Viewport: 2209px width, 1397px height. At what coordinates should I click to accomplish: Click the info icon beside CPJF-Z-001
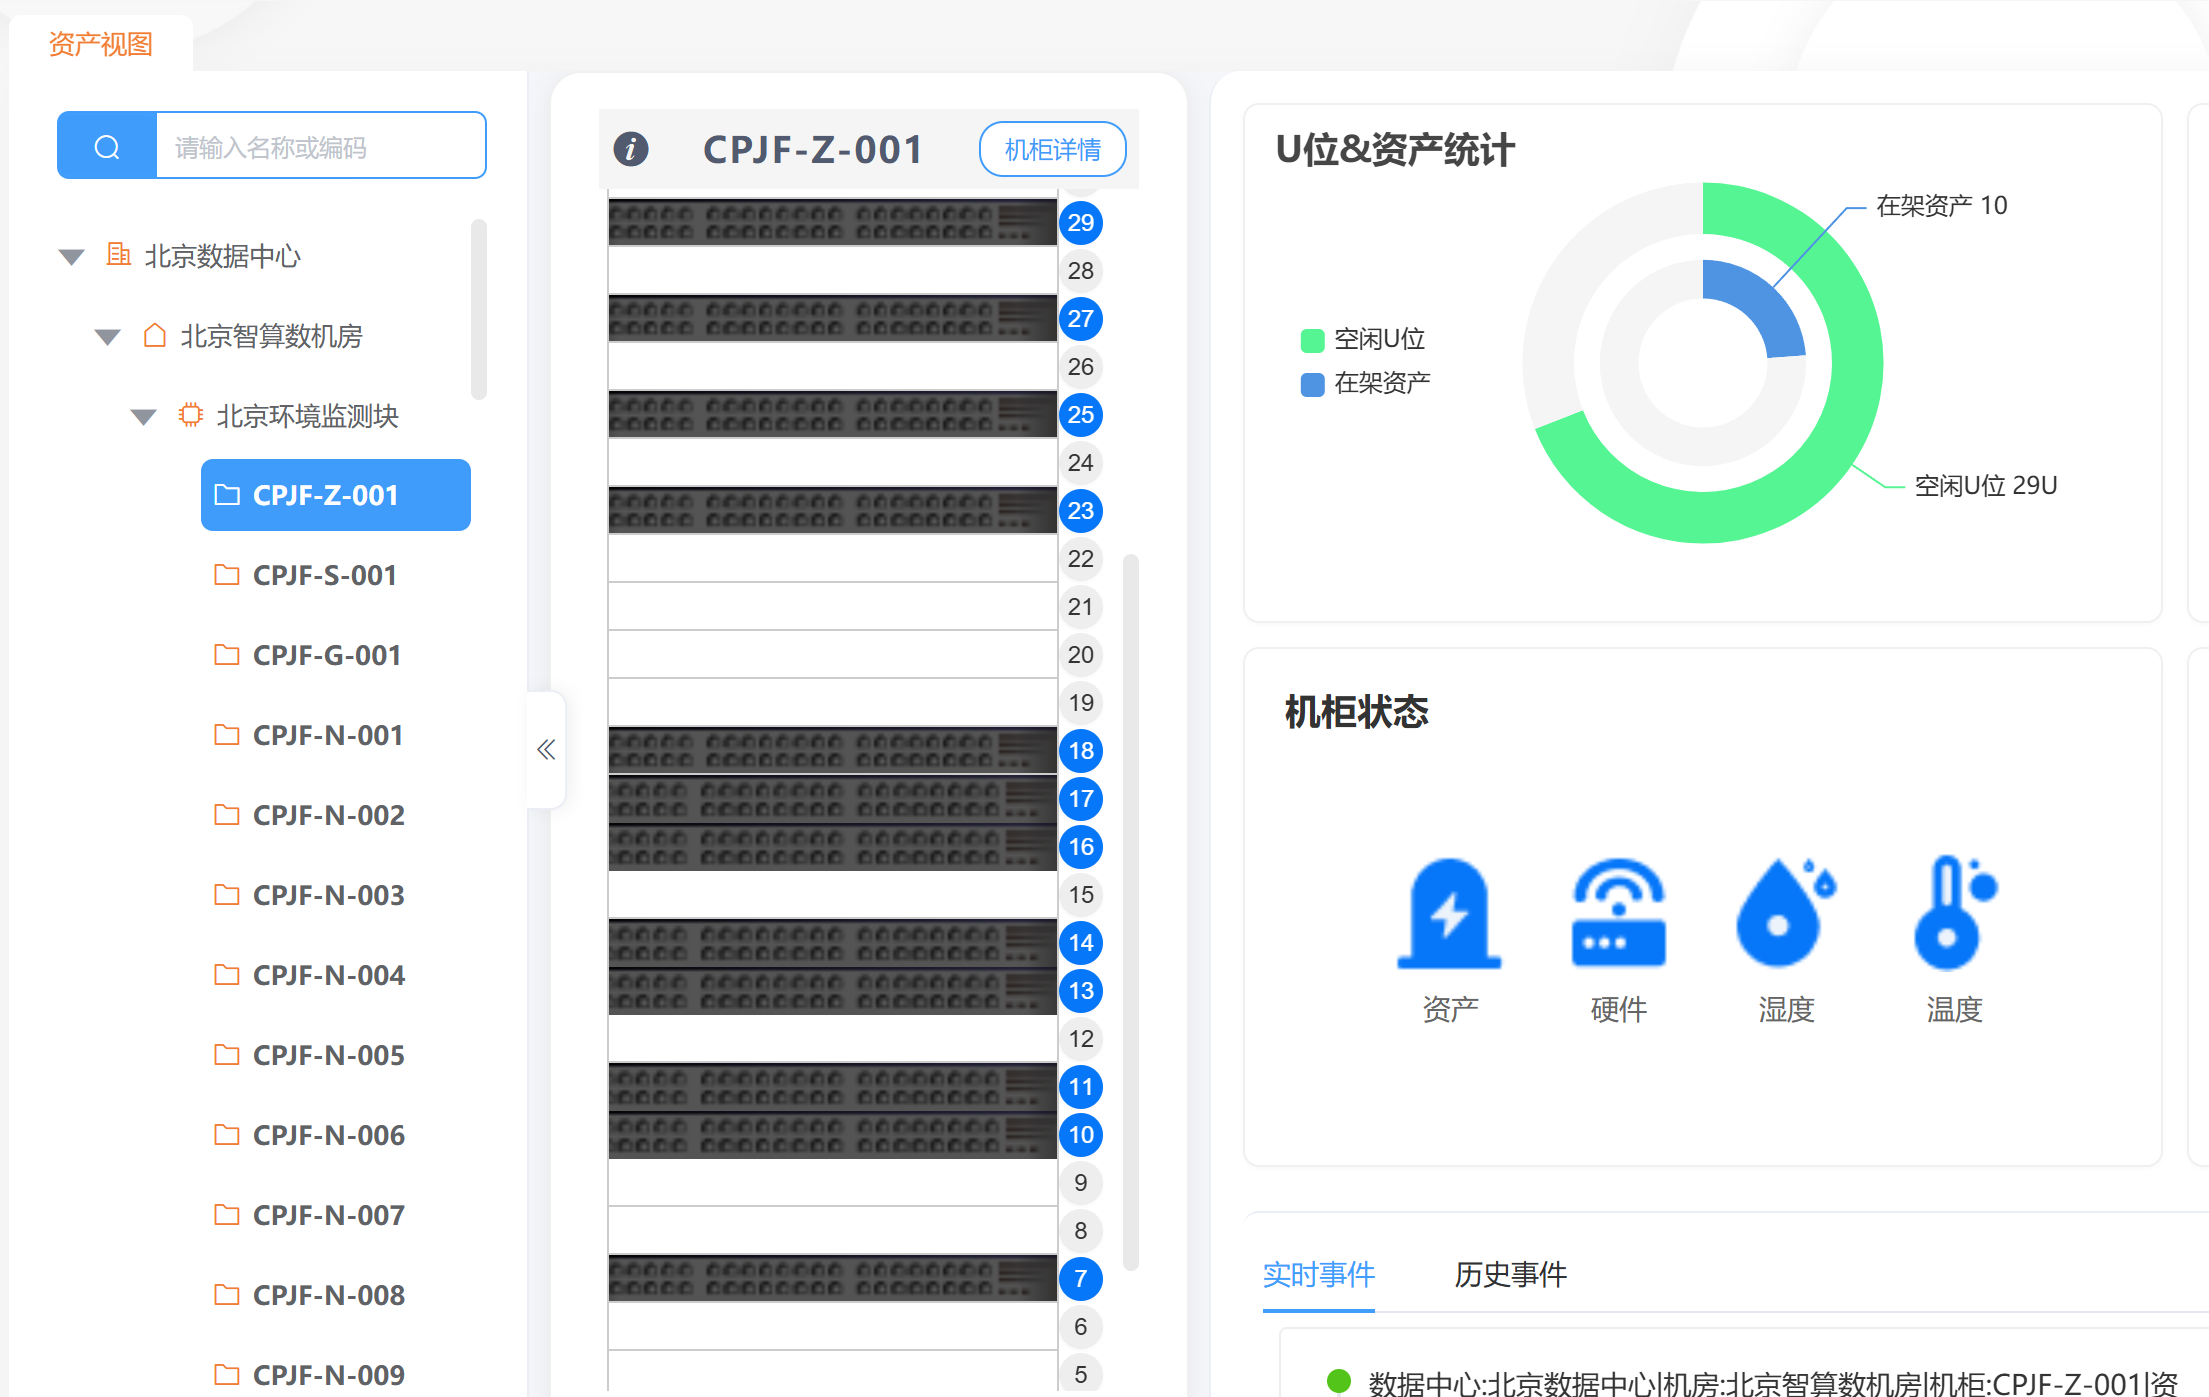631,149
